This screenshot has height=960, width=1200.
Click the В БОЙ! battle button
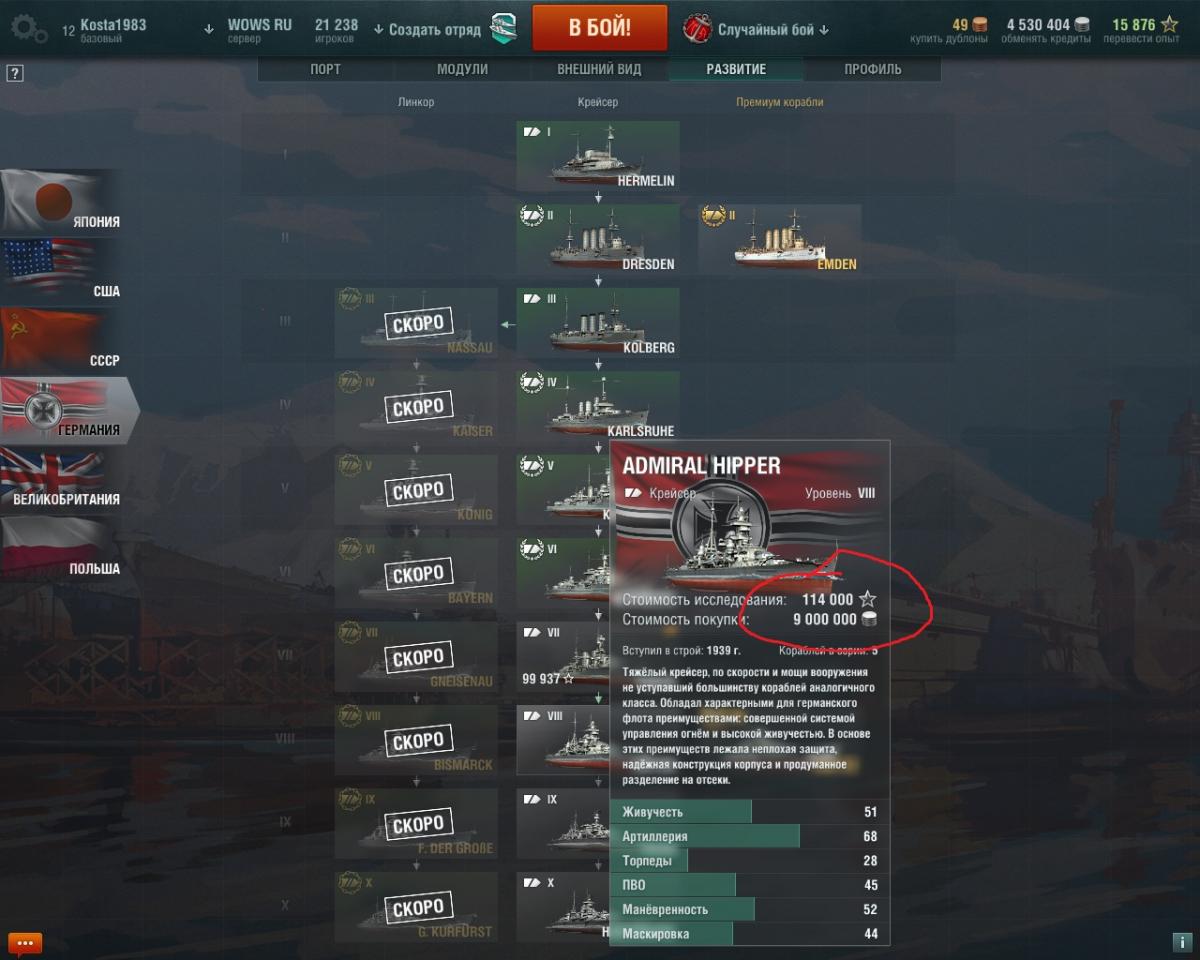(599, 27)
